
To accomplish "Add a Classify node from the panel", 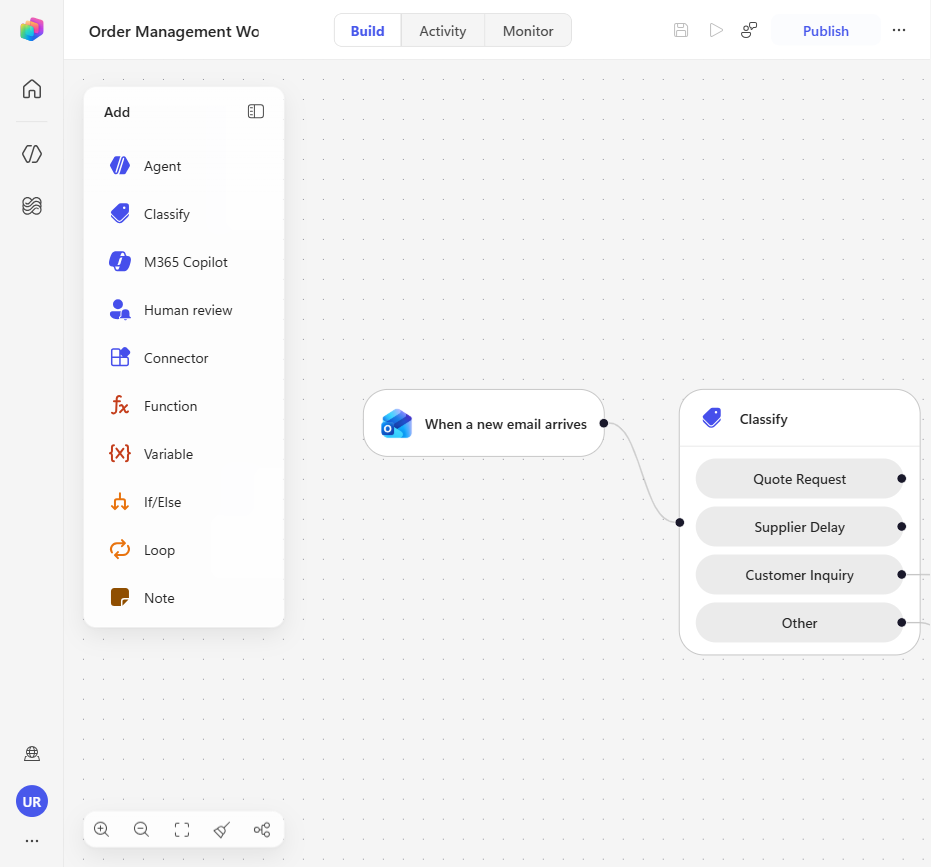I will 184,214.
